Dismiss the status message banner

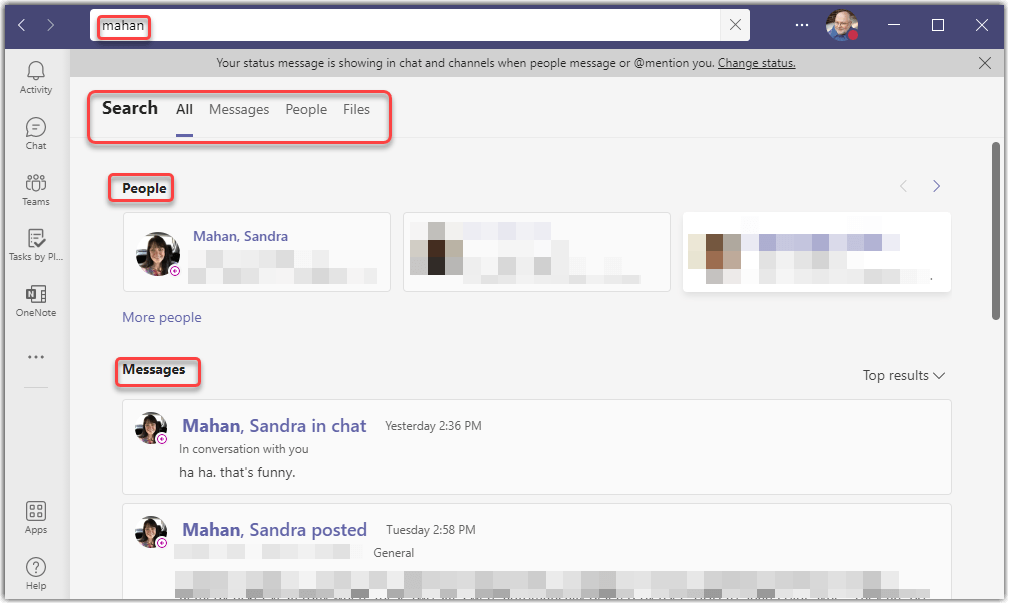985,63
